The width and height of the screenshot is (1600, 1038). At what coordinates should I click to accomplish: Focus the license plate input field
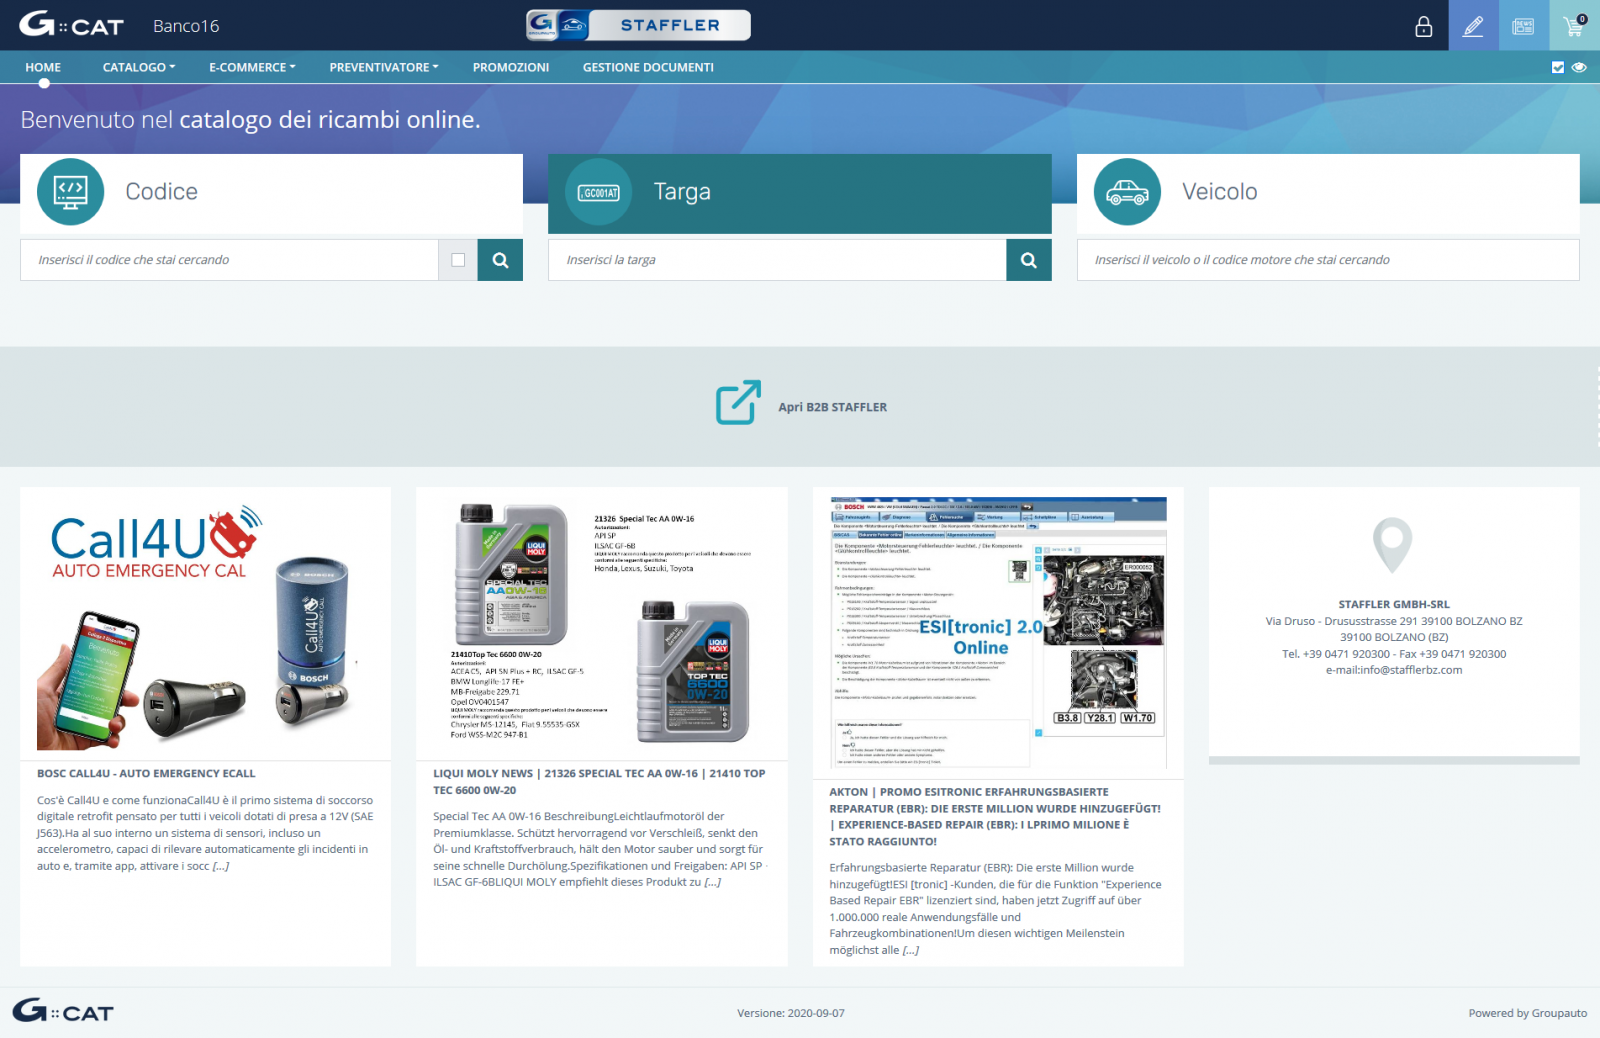click(x=777, y=260)
